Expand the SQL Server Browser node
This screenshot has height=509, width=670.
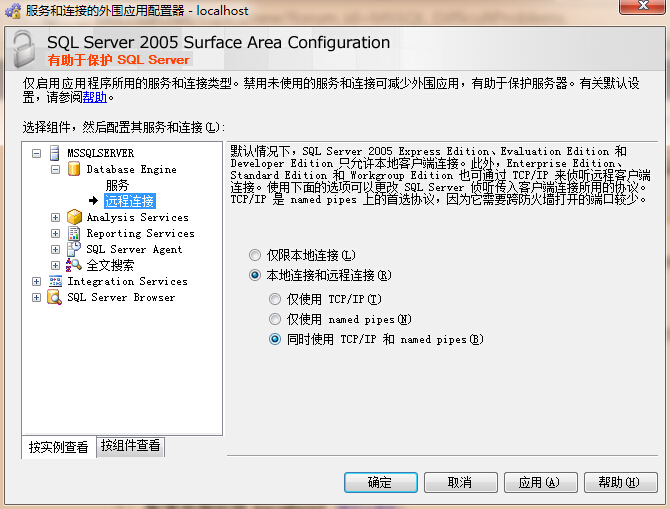37,297
